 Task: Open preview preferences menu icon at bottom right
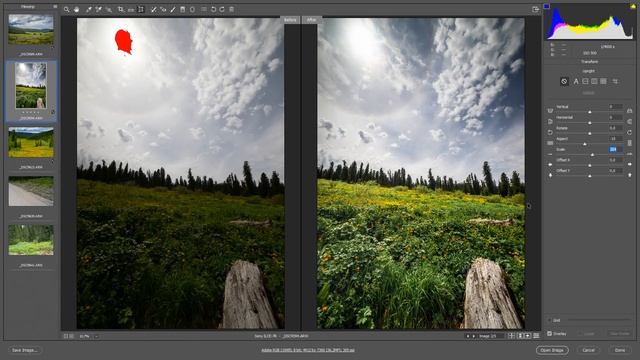click(536, 336)
